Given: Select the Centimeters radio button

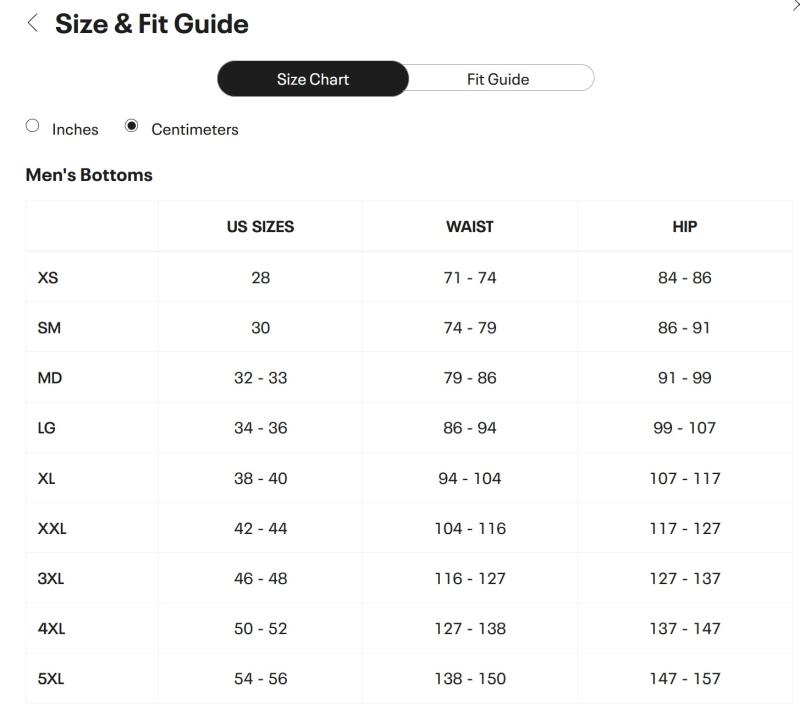Looking at the screenshot, I should tap(131, 126).
